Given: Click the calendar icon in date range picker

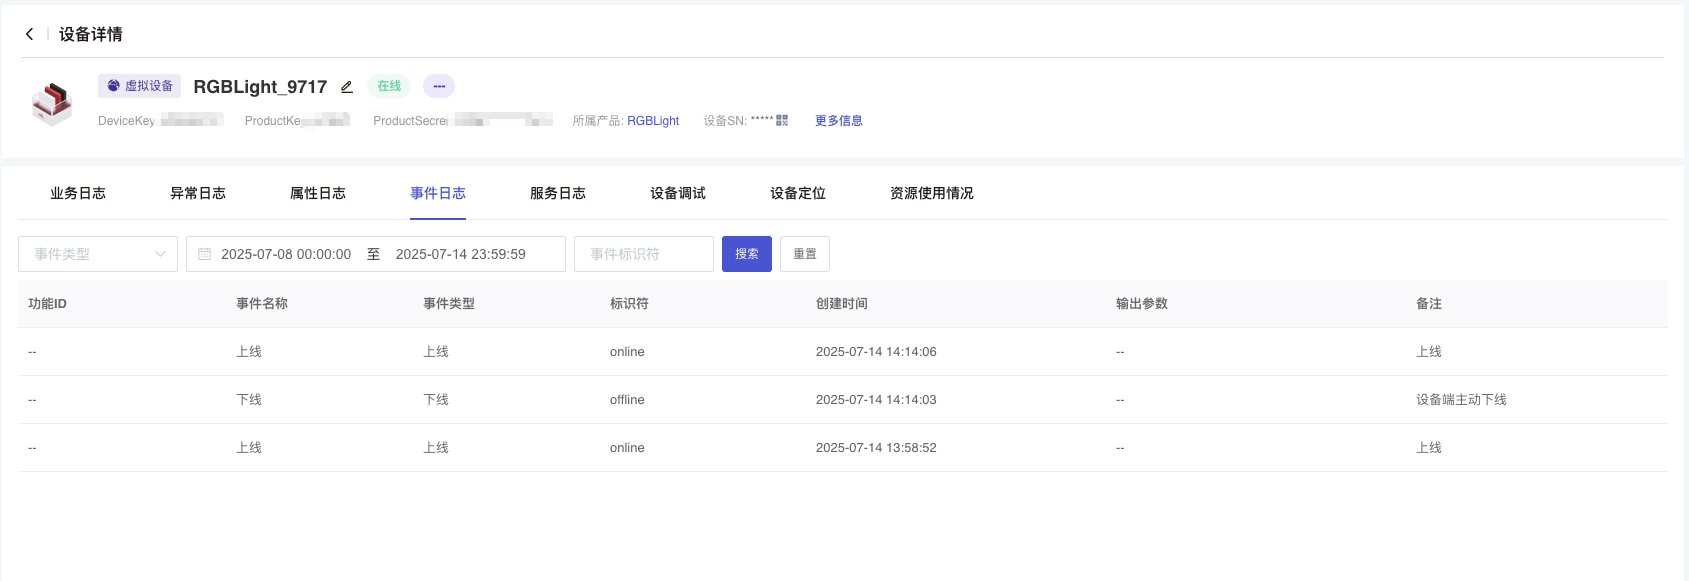Looking at the screenshot, I should (205, 254).
